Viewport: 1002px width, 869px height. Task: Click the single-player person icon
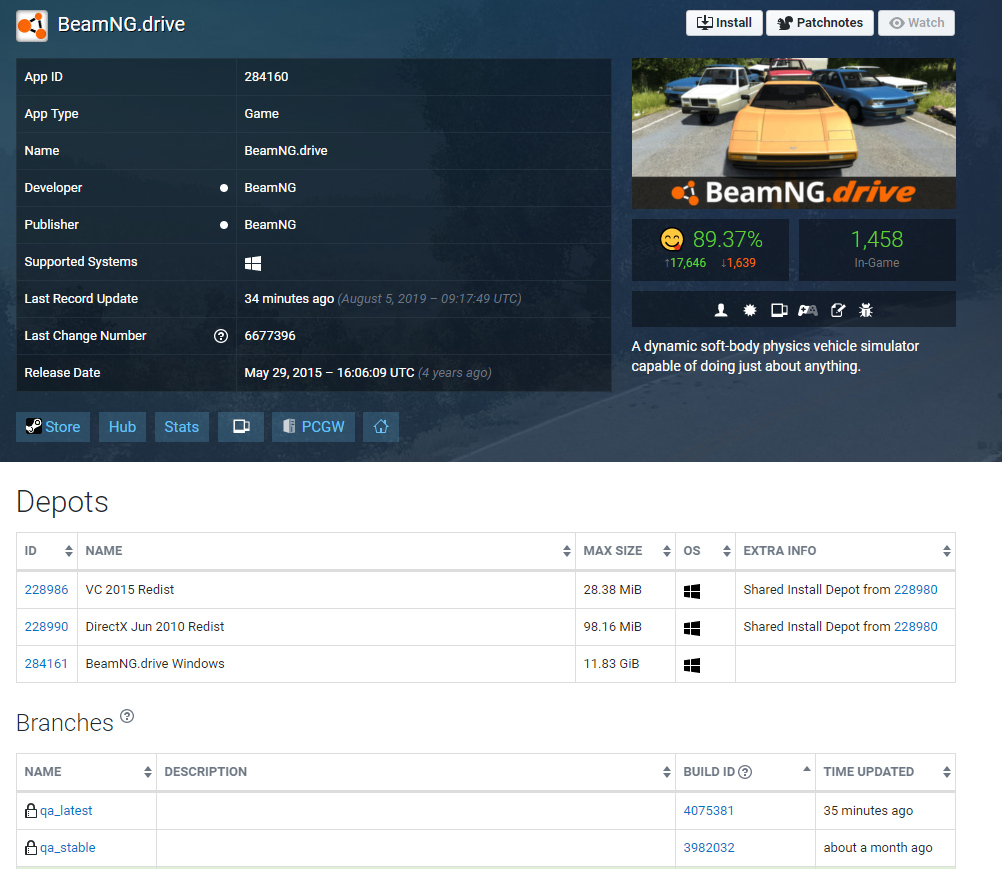[721, 311]
